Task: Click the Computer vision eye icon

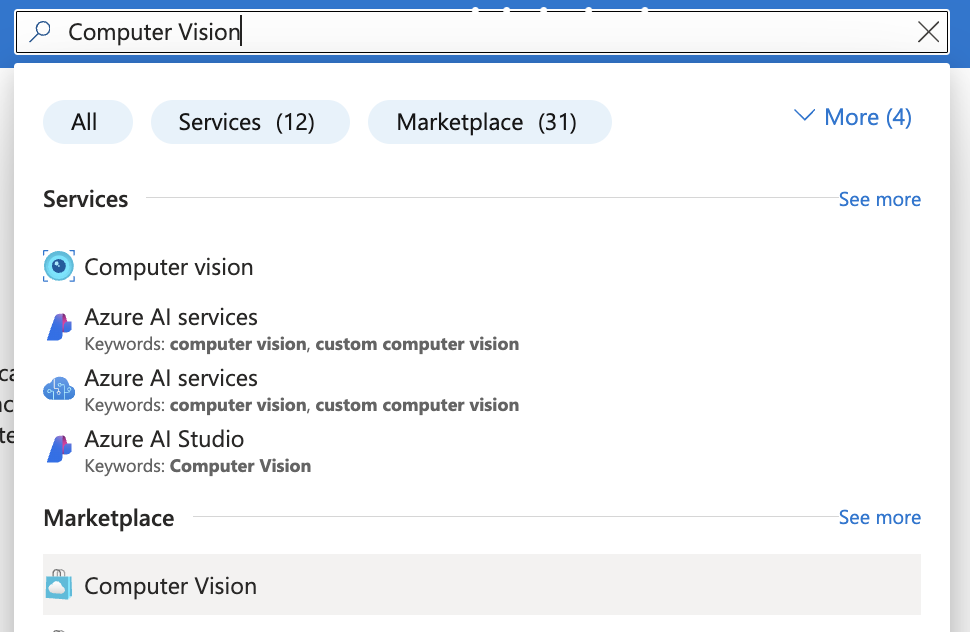Action: tap(59, 267)
